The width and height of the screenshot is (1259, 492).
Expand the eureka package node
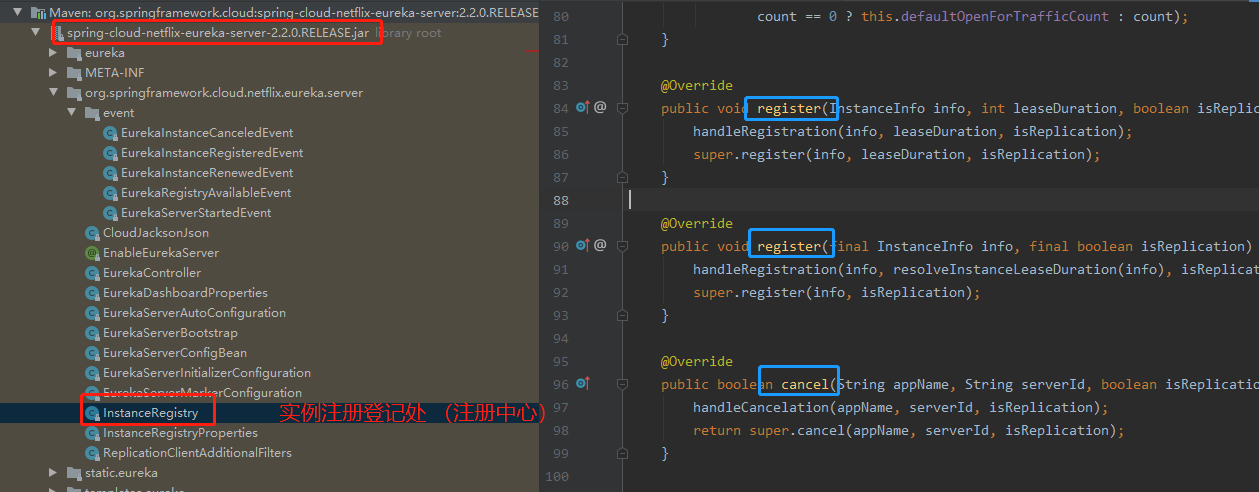click(x=54, y=53)
